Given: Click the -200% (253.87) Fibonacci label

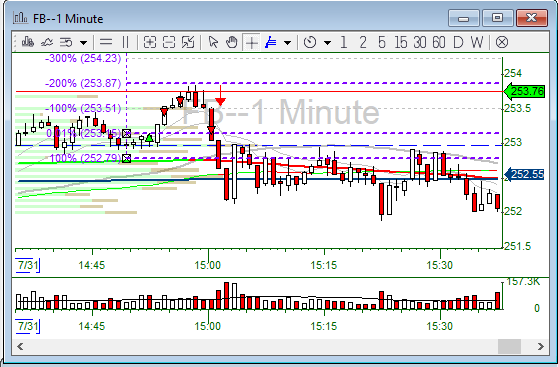Looking at the screenshot, I should 83,83.
